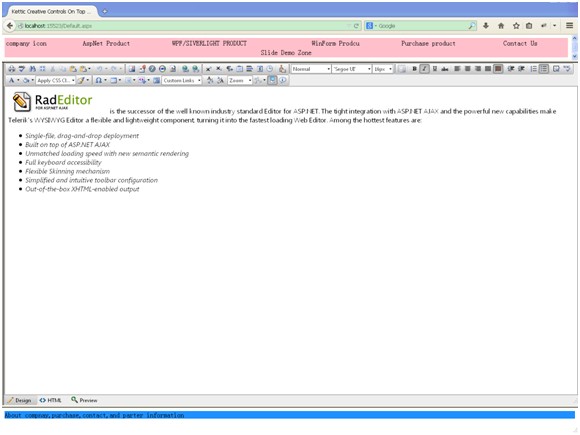The height and width of the screenshot is (435, 580).
Task: Open the WinForm Produ menu item
Action: [335, 43]
